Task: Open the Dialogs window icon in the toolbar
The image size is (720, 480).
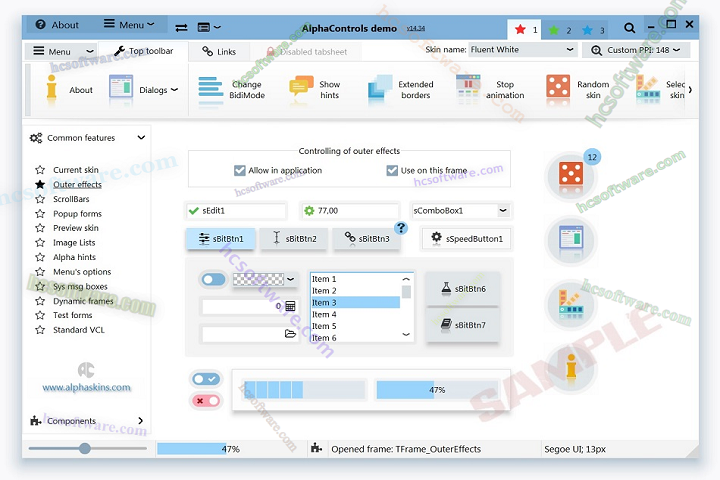Action: click(121, 86)
